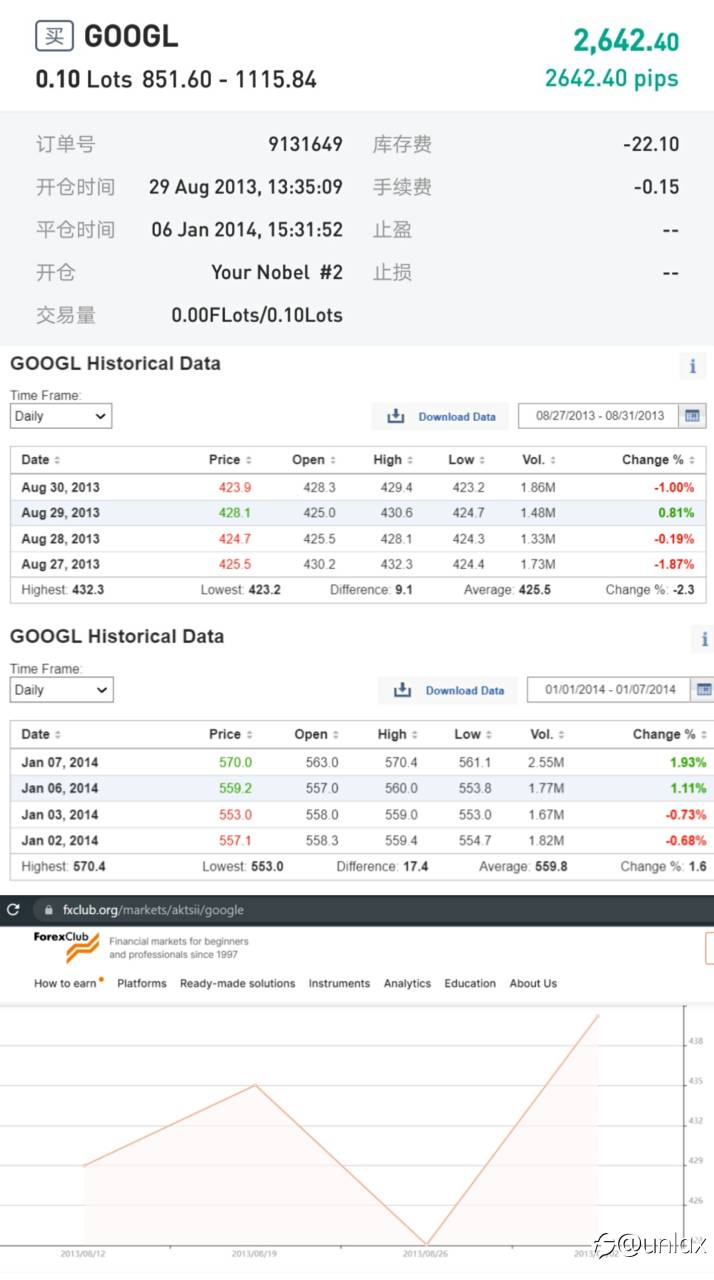
Task: Click 2013/08/12 label on chart axis
Action: [83, 1253]
